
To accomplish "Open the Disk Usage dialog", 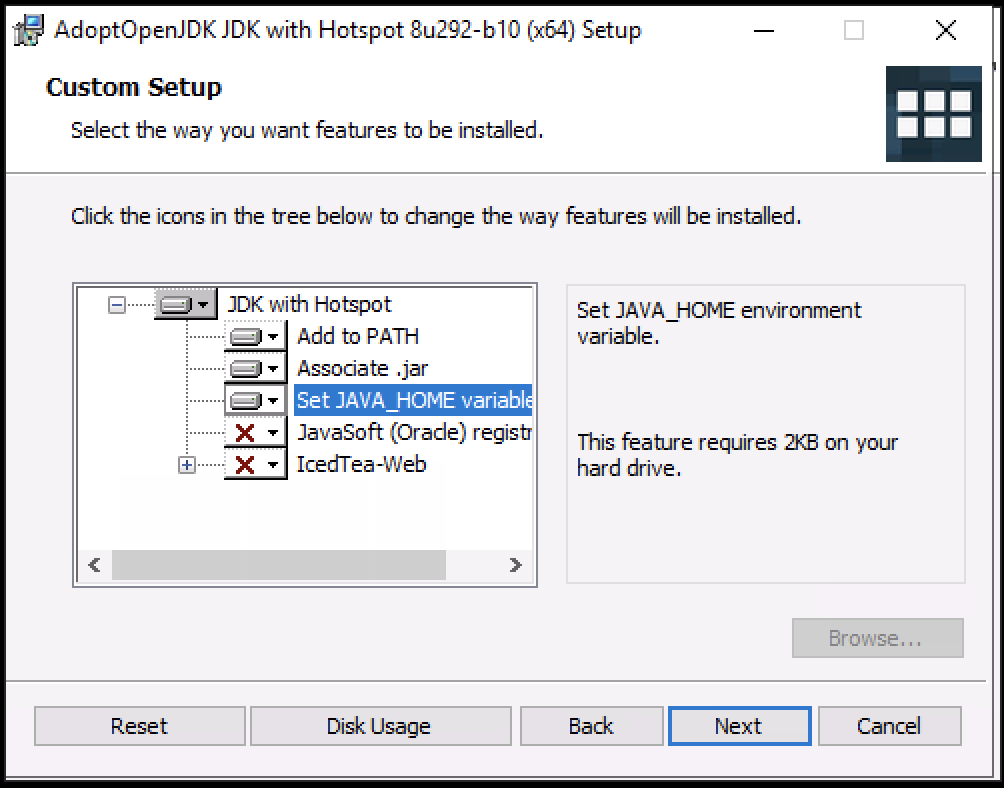I will (x=380, y=726).
